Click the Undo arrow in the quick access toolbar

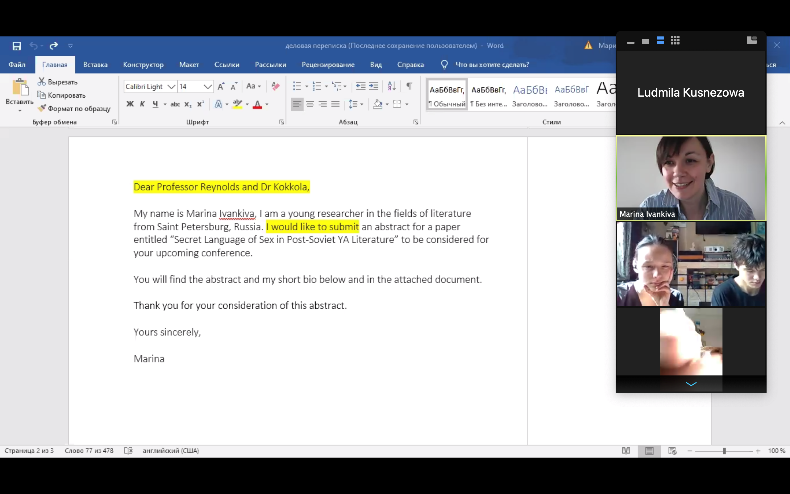tap(34, 45)
